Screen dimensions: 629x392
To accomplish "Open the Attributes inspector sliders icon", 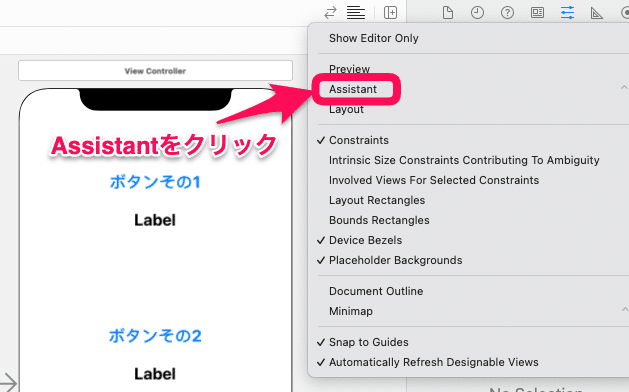I will tap(567, 13).
